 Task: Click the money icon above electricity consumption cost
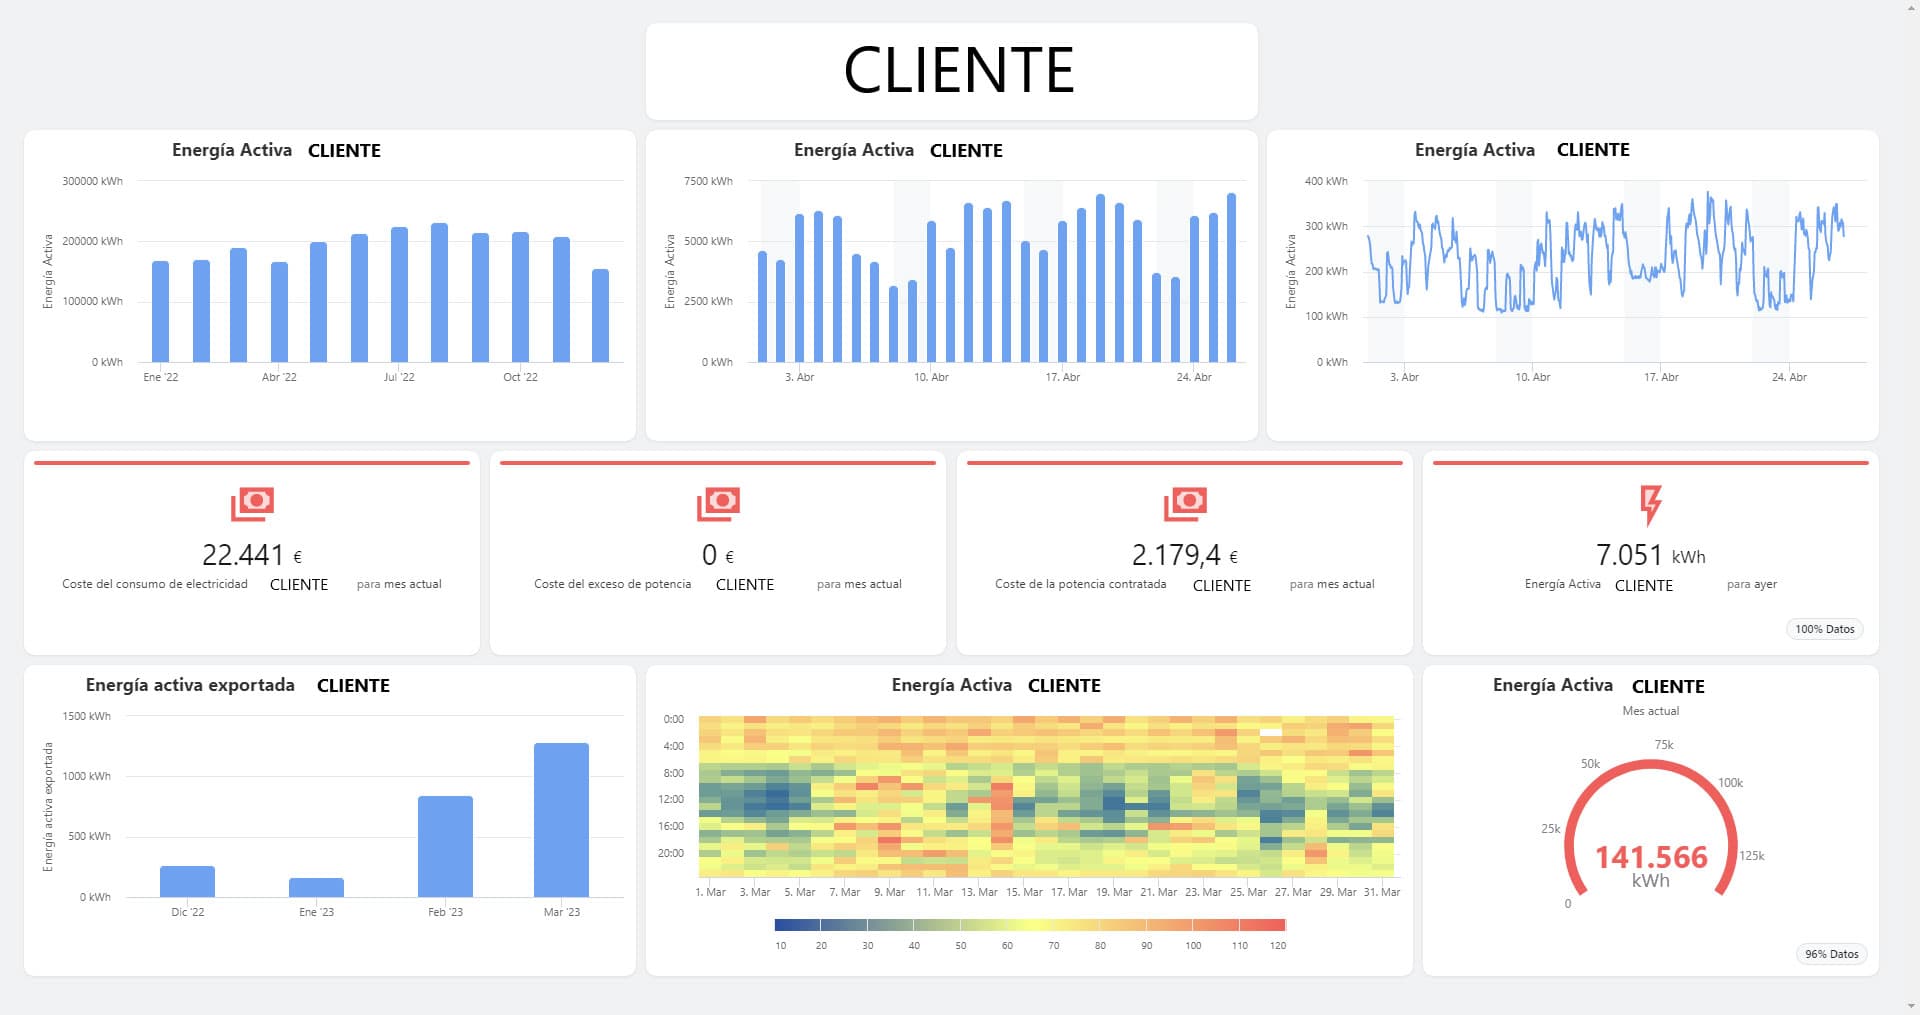click(x=252, y=504)
